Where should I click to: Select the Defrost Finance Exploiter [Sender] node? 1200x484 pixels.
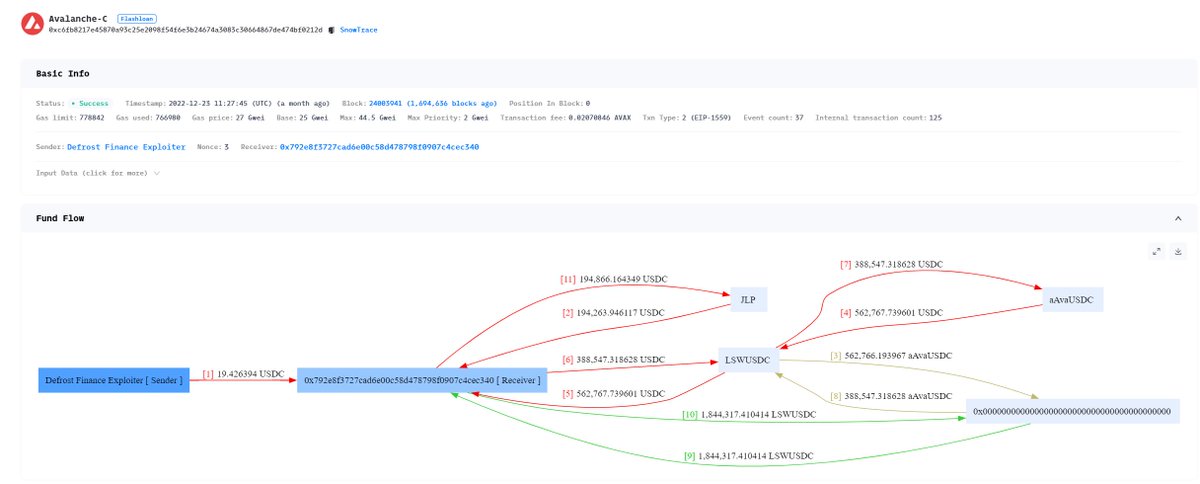114,380
